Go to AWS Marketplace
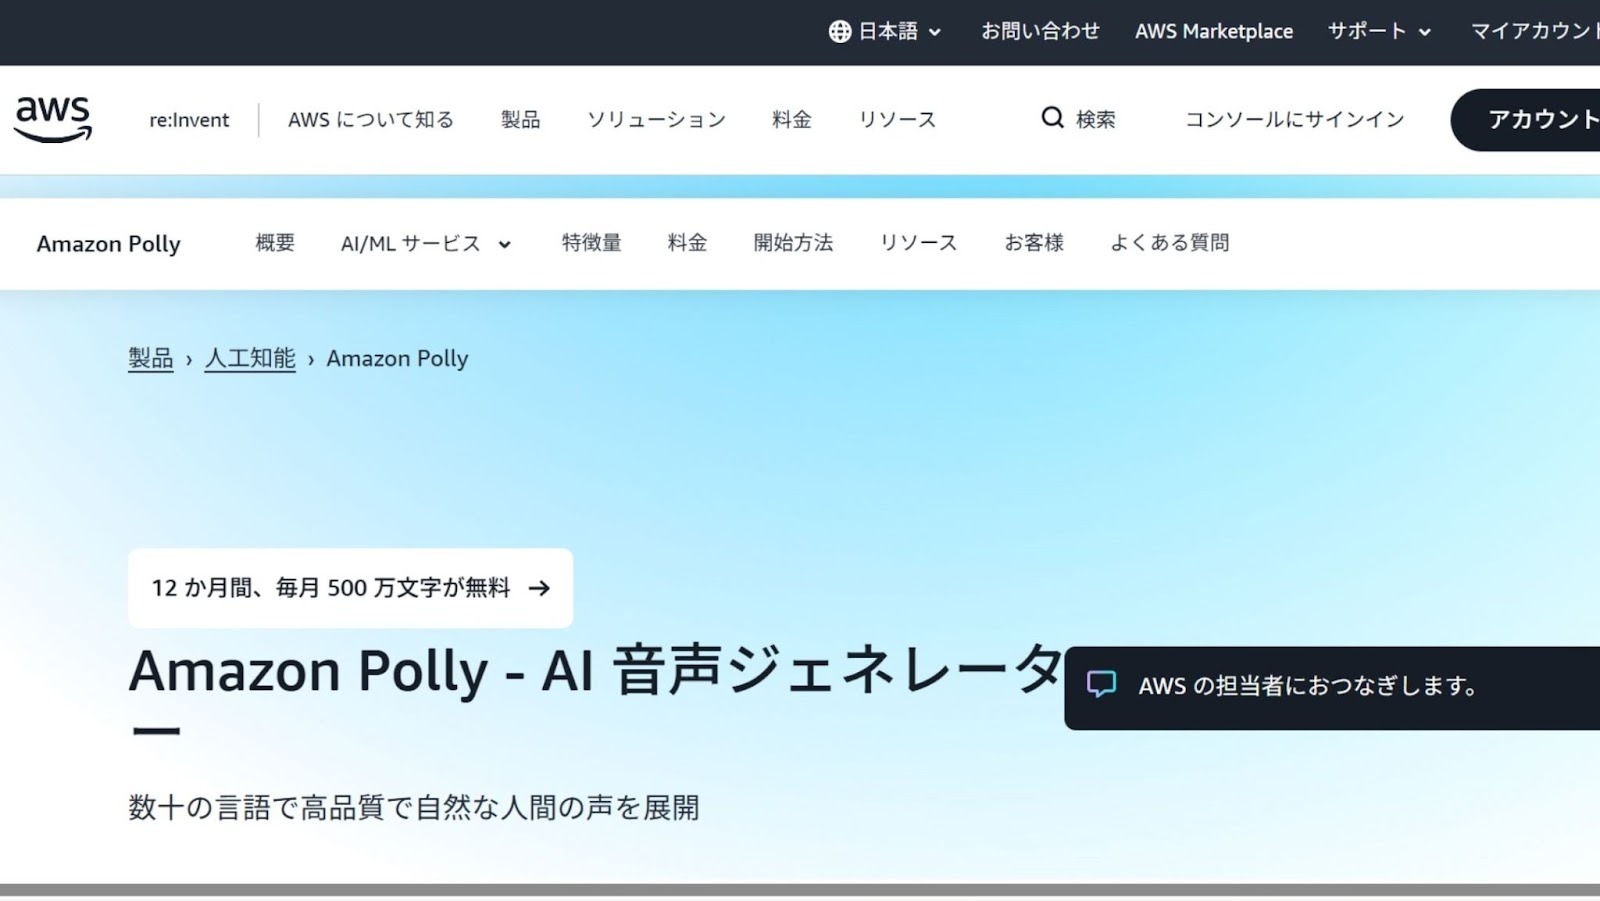Screen dimensions: 1600x901 tap(1213, 32)
